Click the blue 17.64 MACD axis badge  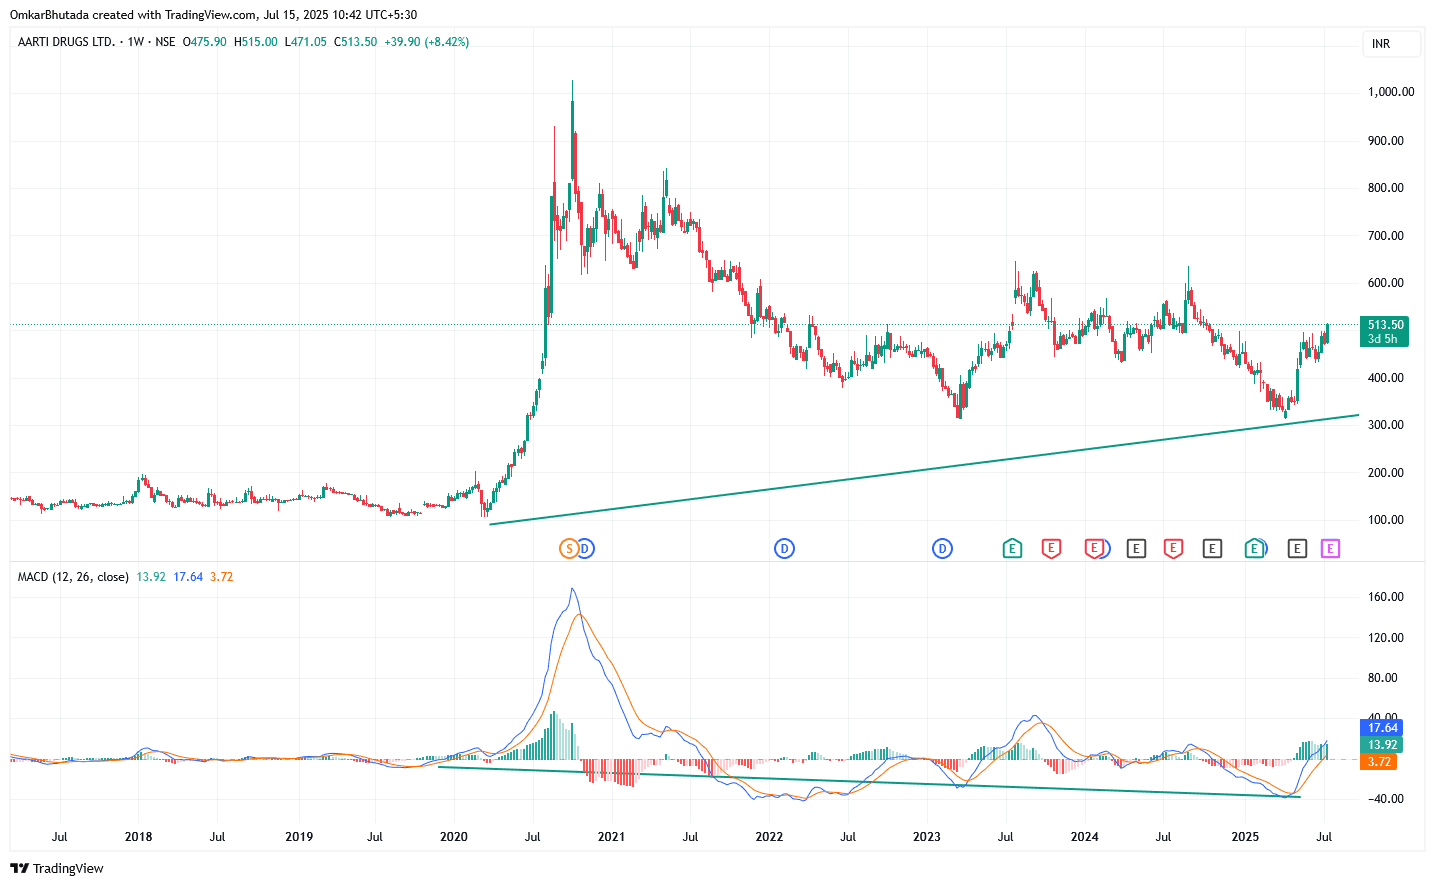point(1382,728)
